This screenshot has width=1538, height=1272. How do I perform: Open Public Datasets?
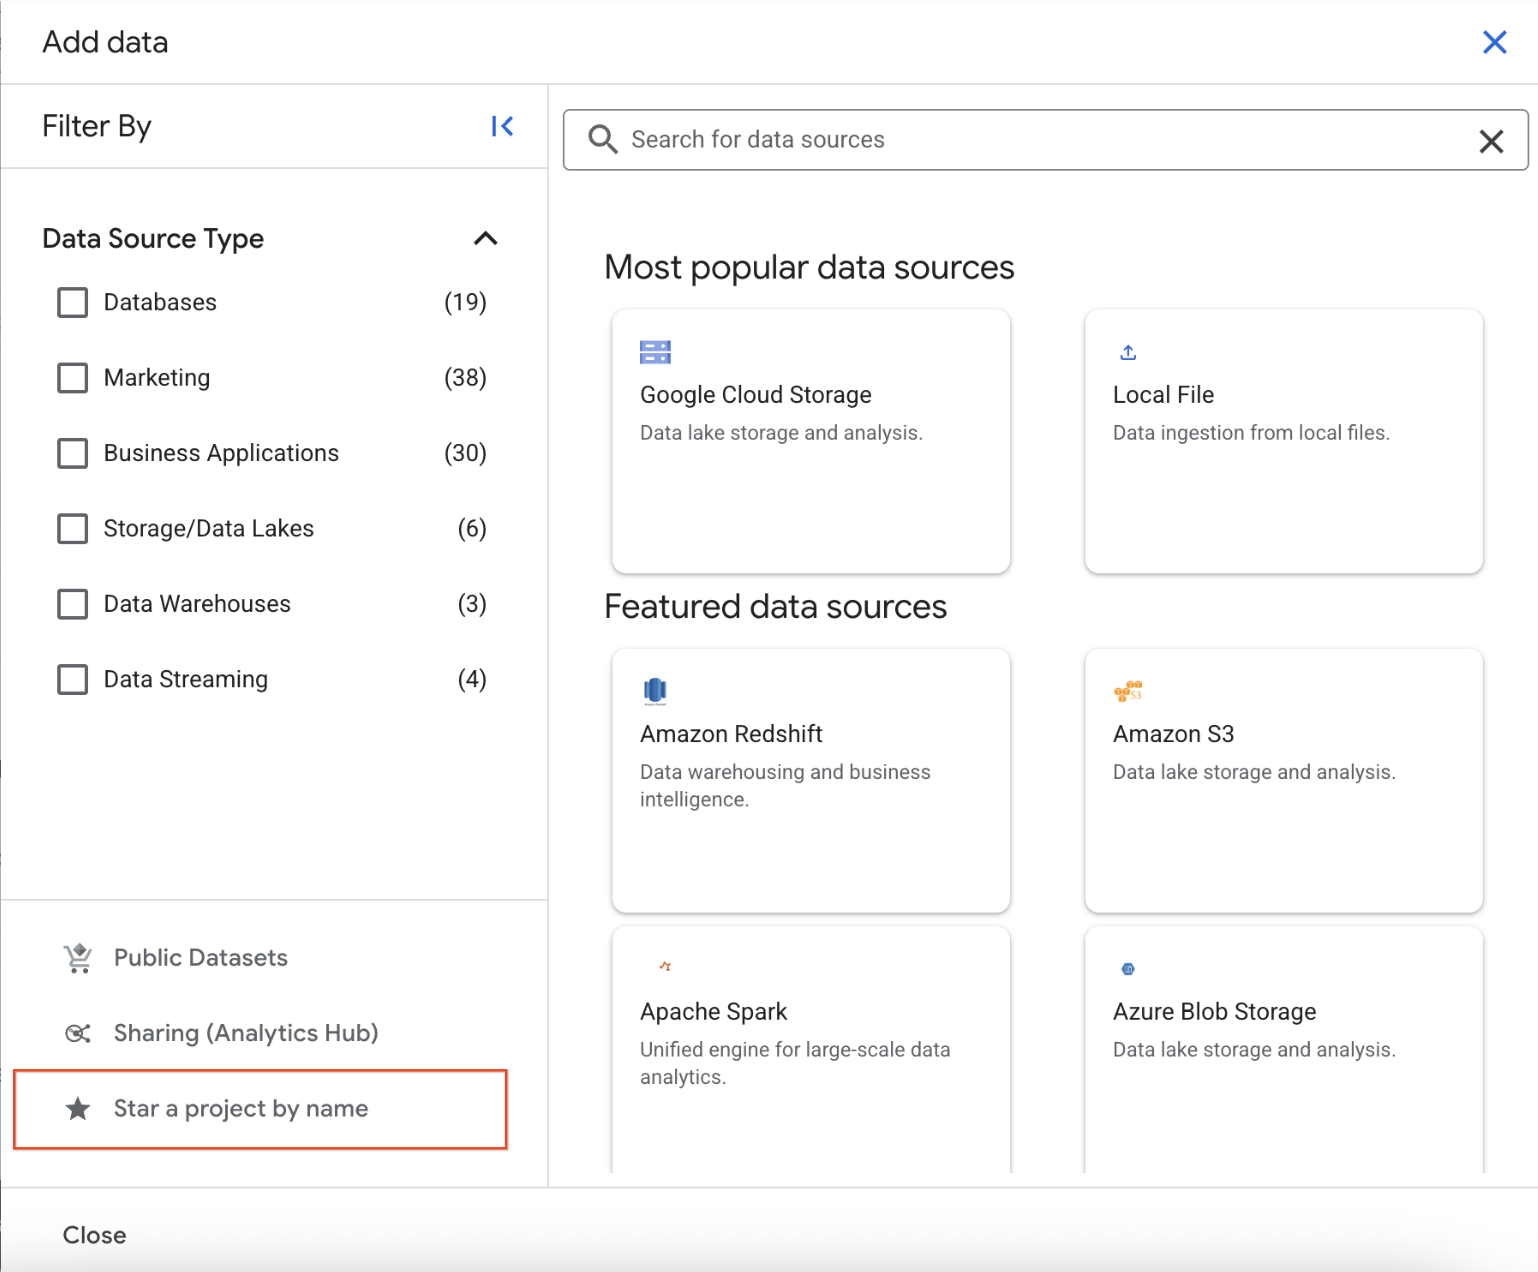[x=200, y=958]
